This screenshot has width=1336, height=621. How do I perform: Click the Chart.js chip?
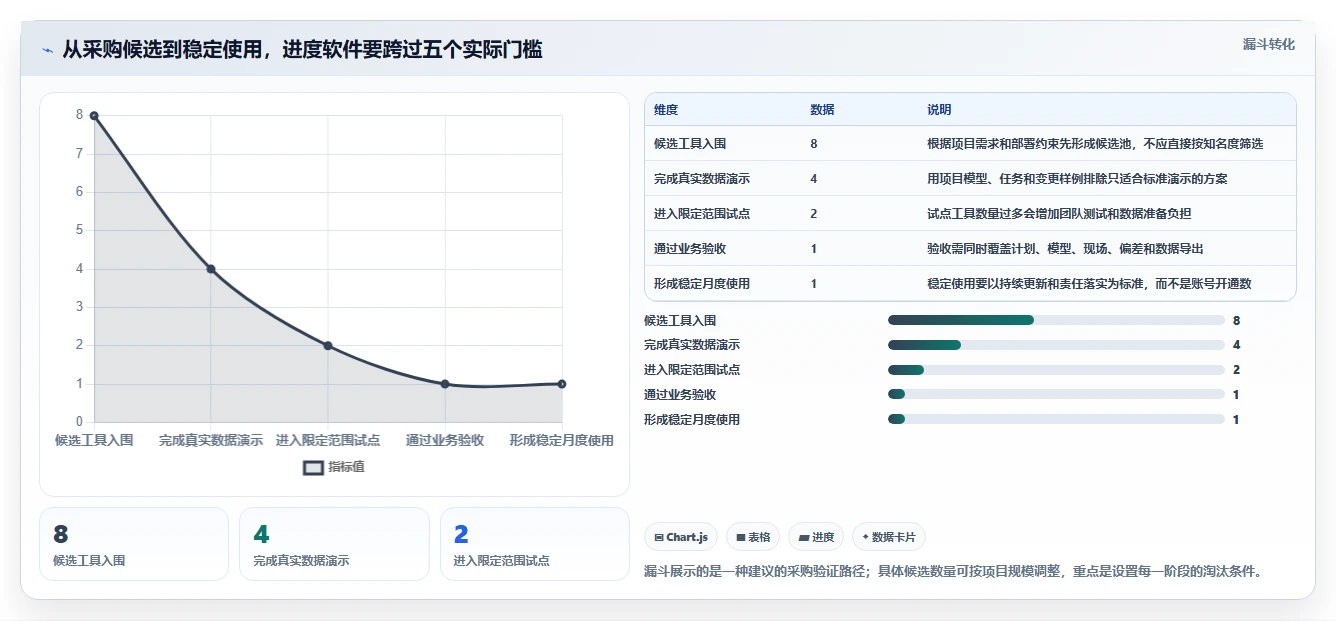[x=680, y=537]
